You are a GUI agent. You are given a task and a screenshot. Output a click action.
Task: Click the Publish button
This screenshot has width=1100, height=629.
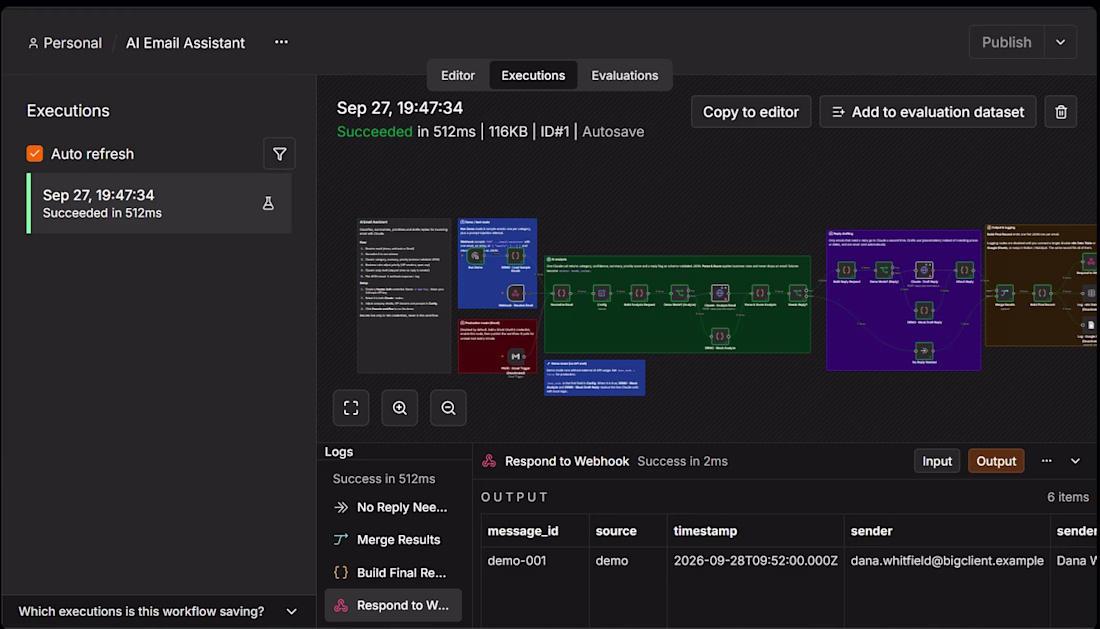point(1006,42)
